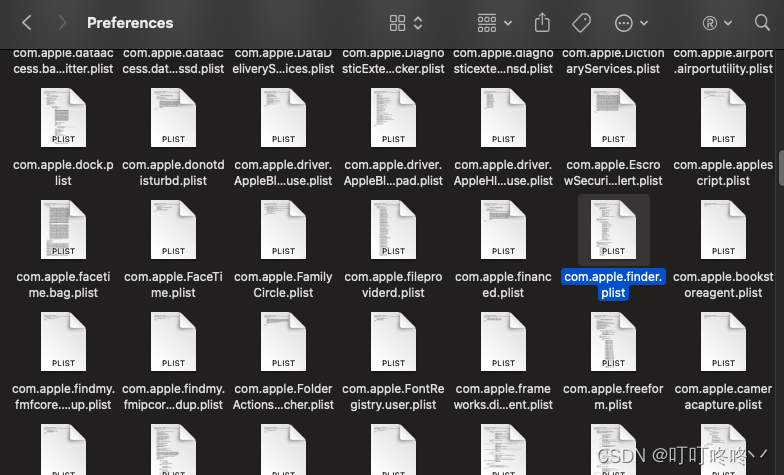Screen dimensions: 784x475
Task: Select com.apple.findmy.fmfcore....up.plist icon
Action: point(63,342)
